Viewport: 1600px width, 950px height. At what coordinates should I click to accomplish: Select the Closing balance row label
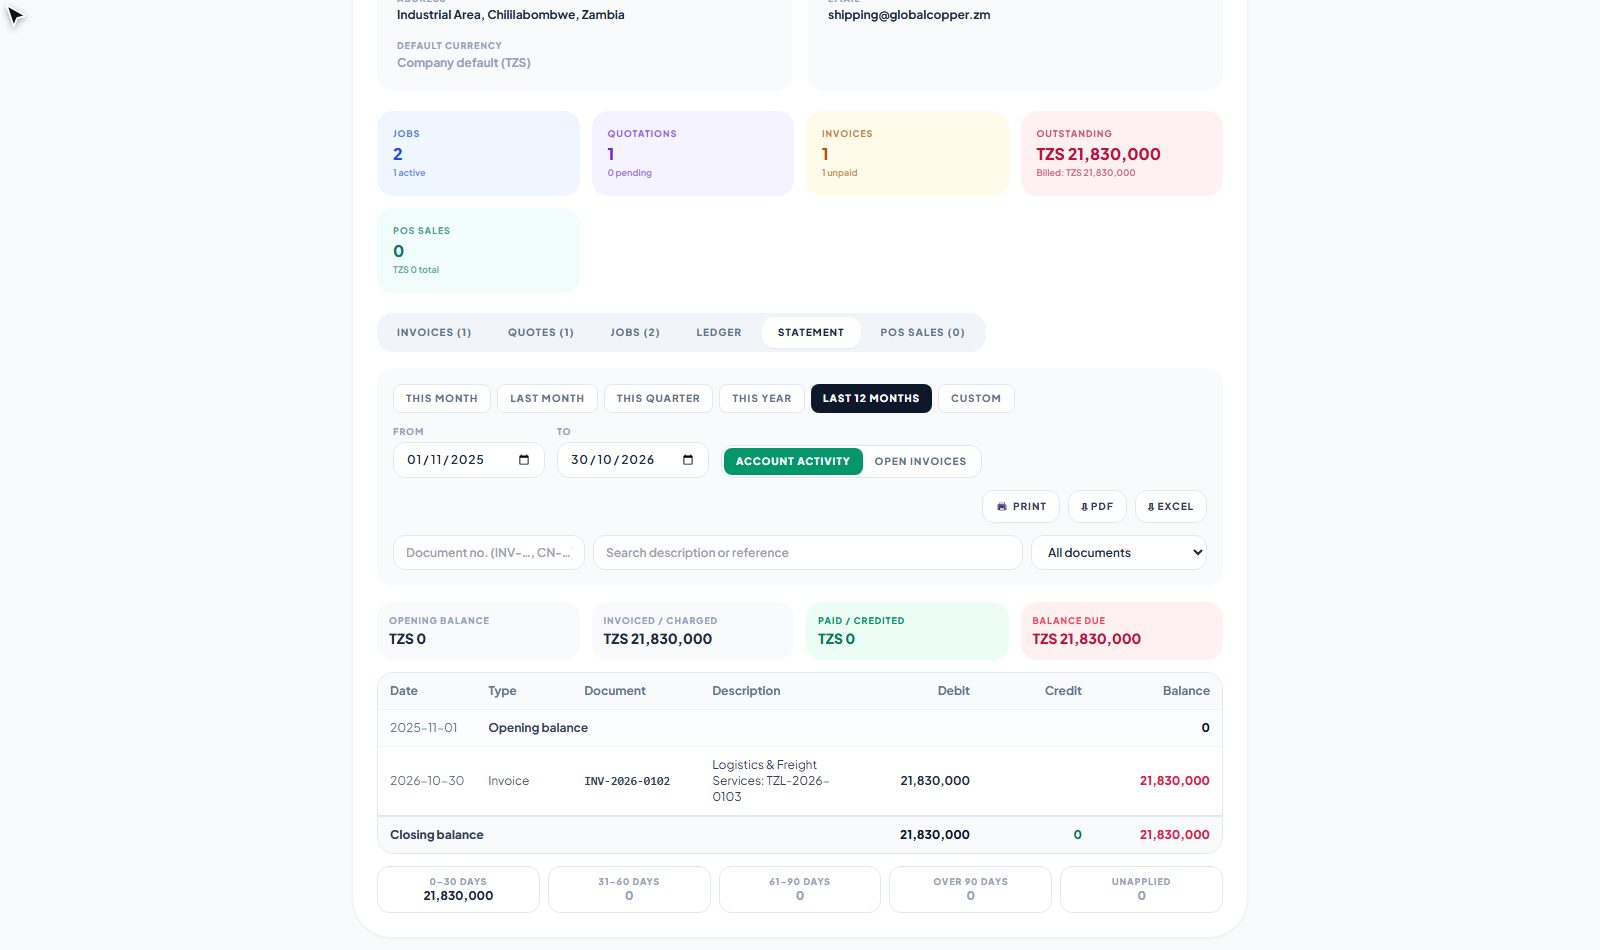(437, 835)
